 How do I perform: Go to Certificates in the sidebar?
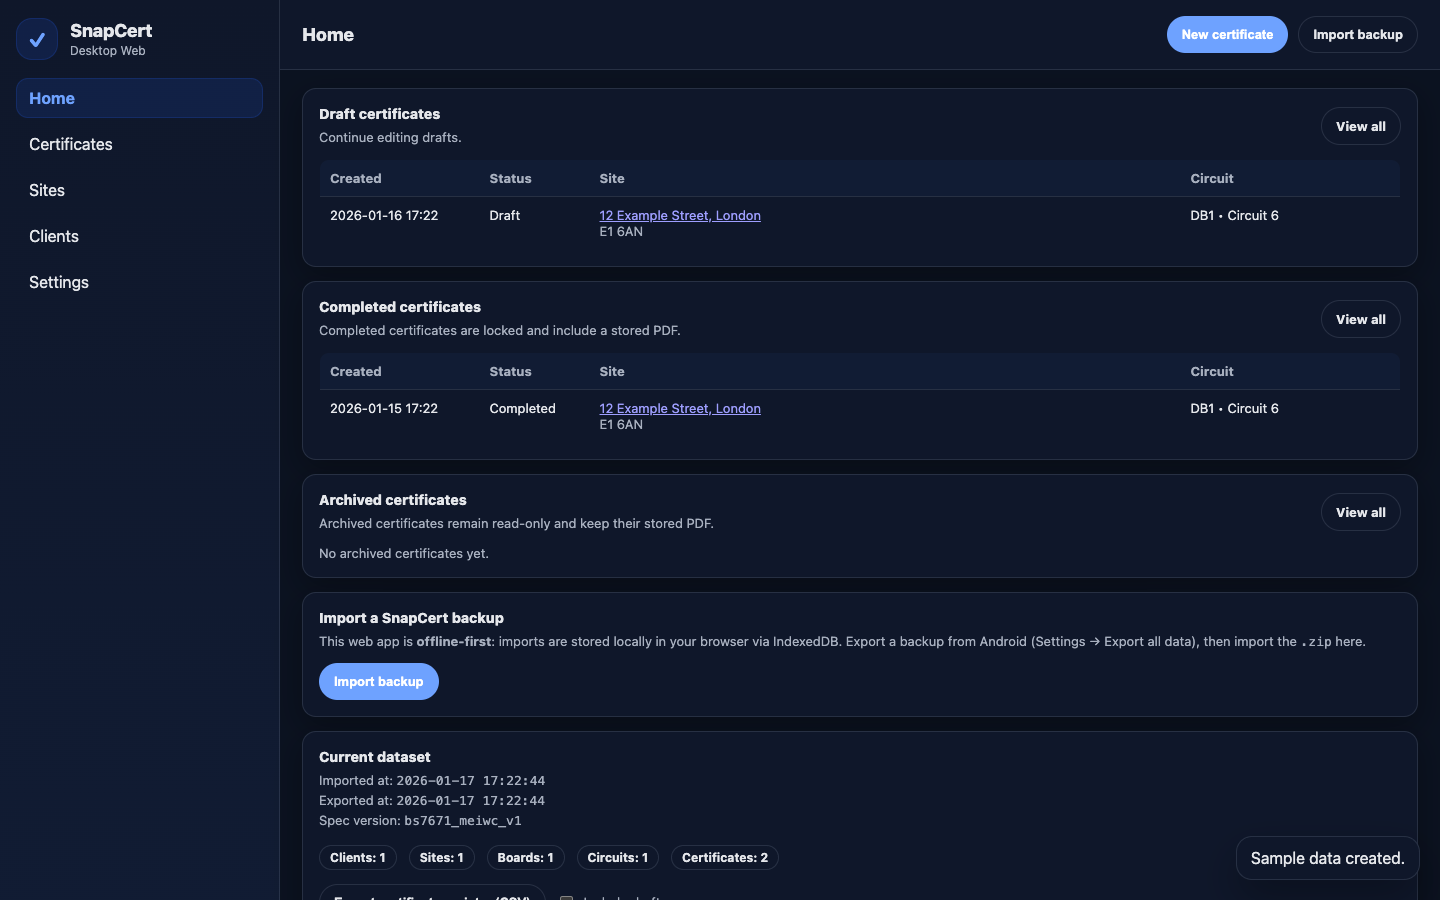139,144
